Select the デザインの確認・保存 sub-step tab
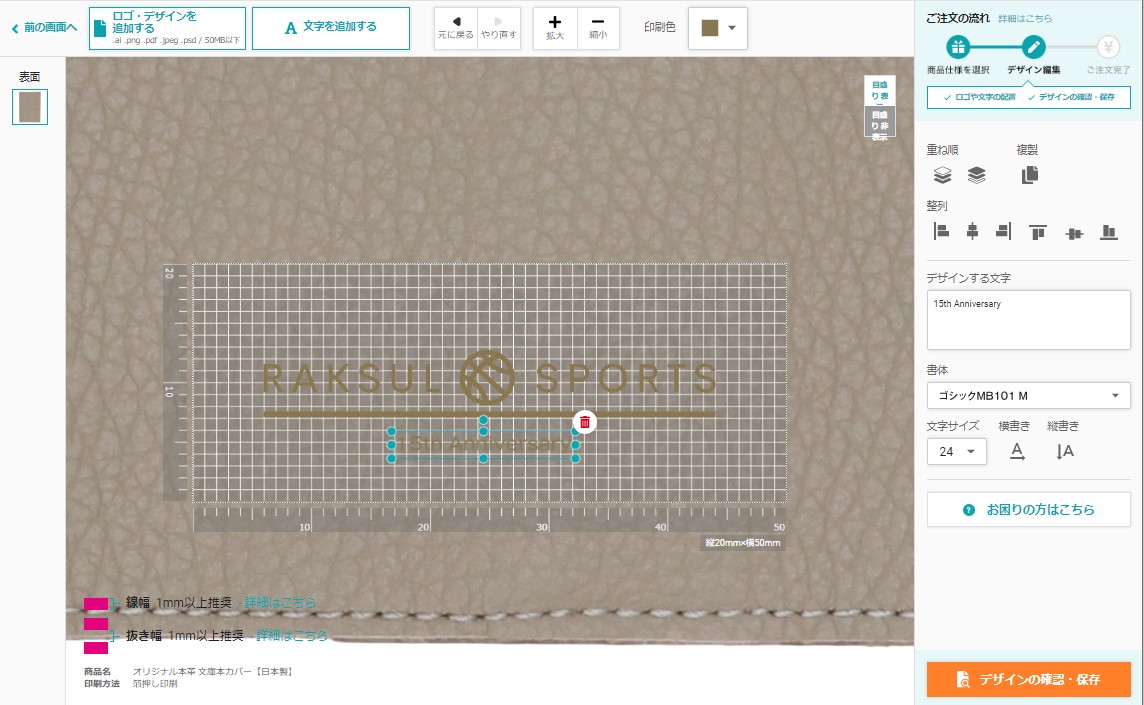Screen dimensions: 1144x705 [x=1072, y=97]
